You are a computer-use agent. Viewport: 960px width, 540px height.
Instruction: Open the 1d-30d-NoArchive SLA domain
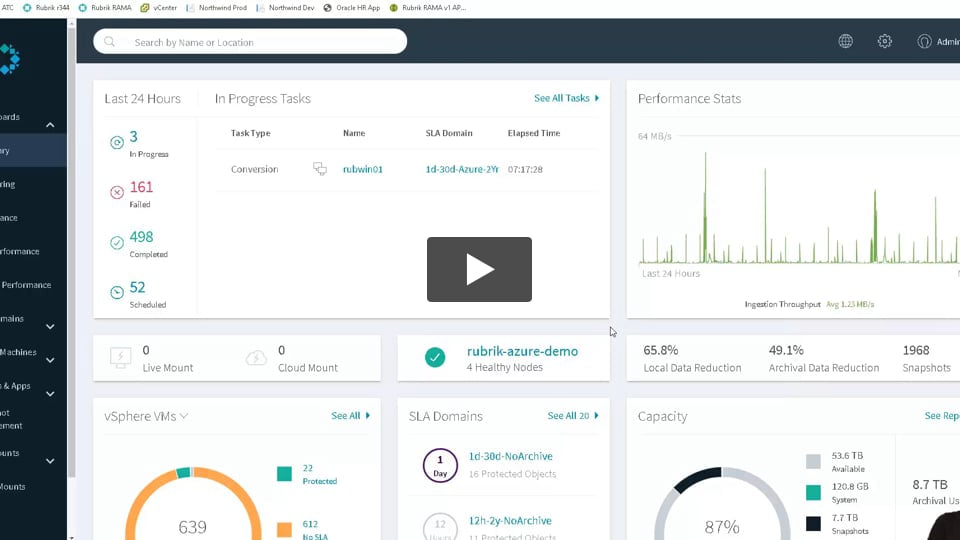pyautogui.click(x=511, y=456)
